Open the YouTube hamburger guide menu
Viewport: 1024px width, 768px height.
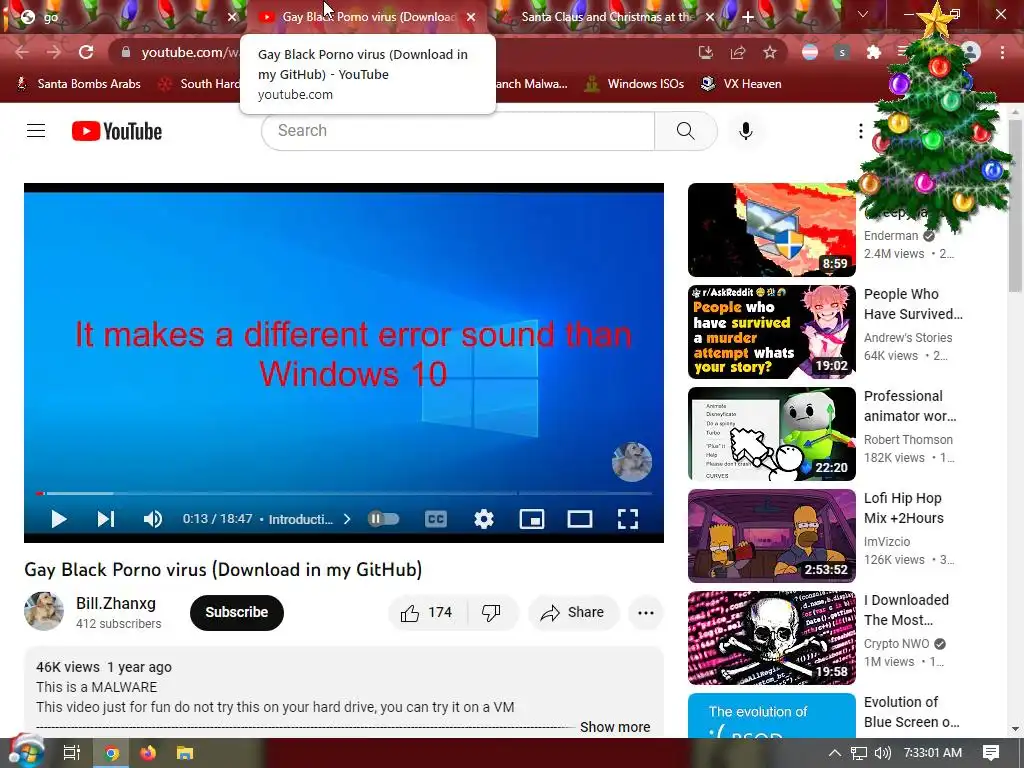tap(36, 131)
